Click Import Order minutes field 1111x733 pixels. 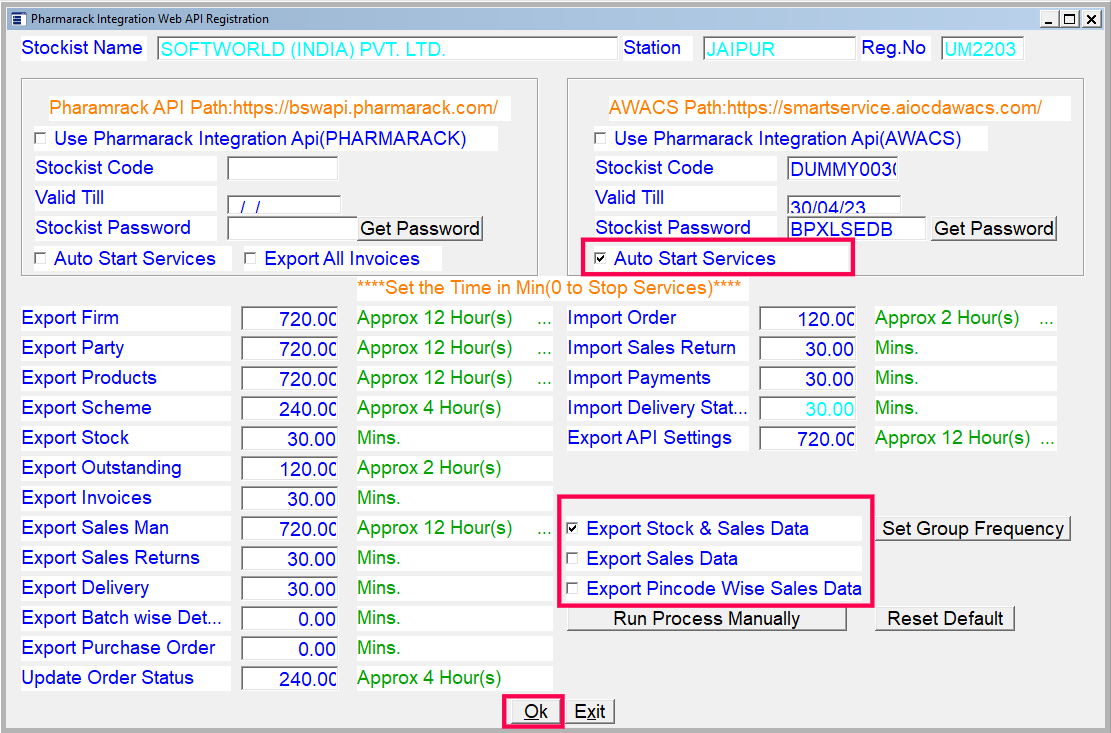tap(808, 319)
